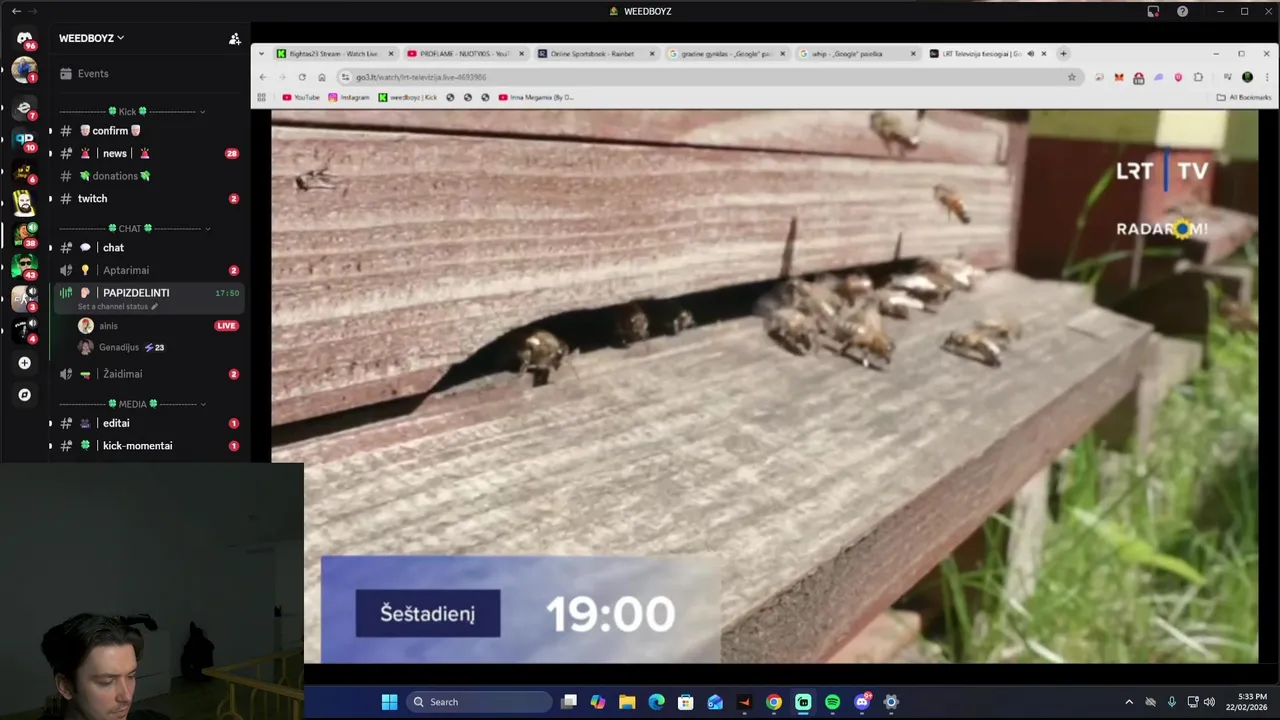Click the browser reload icon
The width and height of the screenshot is (1280, 720).
coord(302,77)
